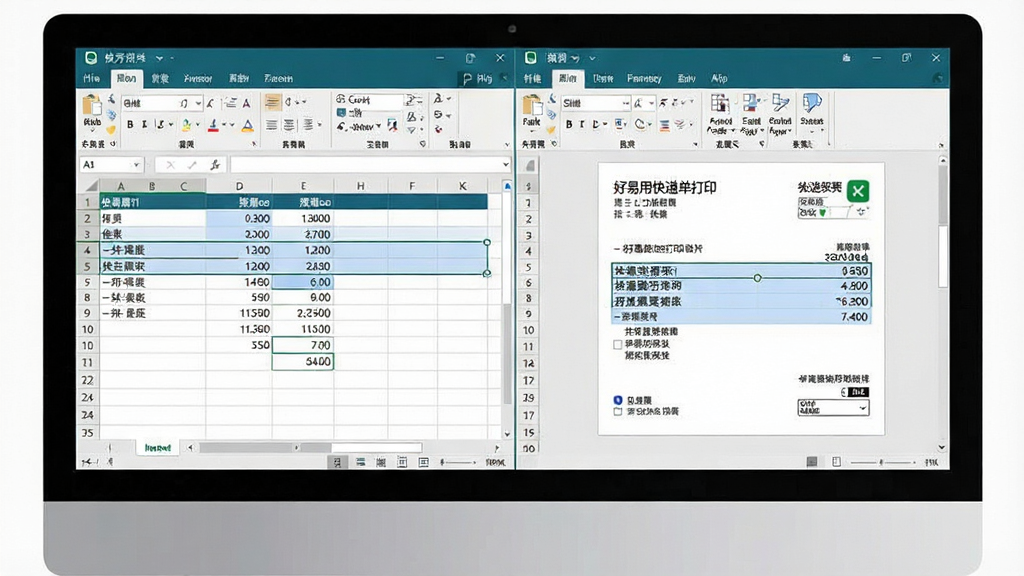This screenshot has width=1024, height=576.
Task: Switch to the highlighted ribbon tab in the document window
Action: (568, 78)
